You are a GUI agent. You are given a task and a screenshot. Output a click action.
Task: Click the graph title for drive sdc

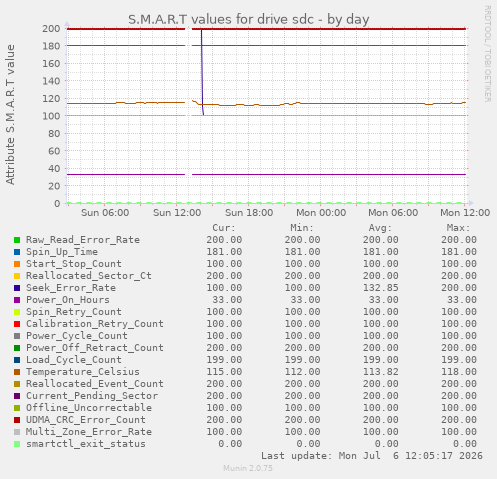pos(249,19)
